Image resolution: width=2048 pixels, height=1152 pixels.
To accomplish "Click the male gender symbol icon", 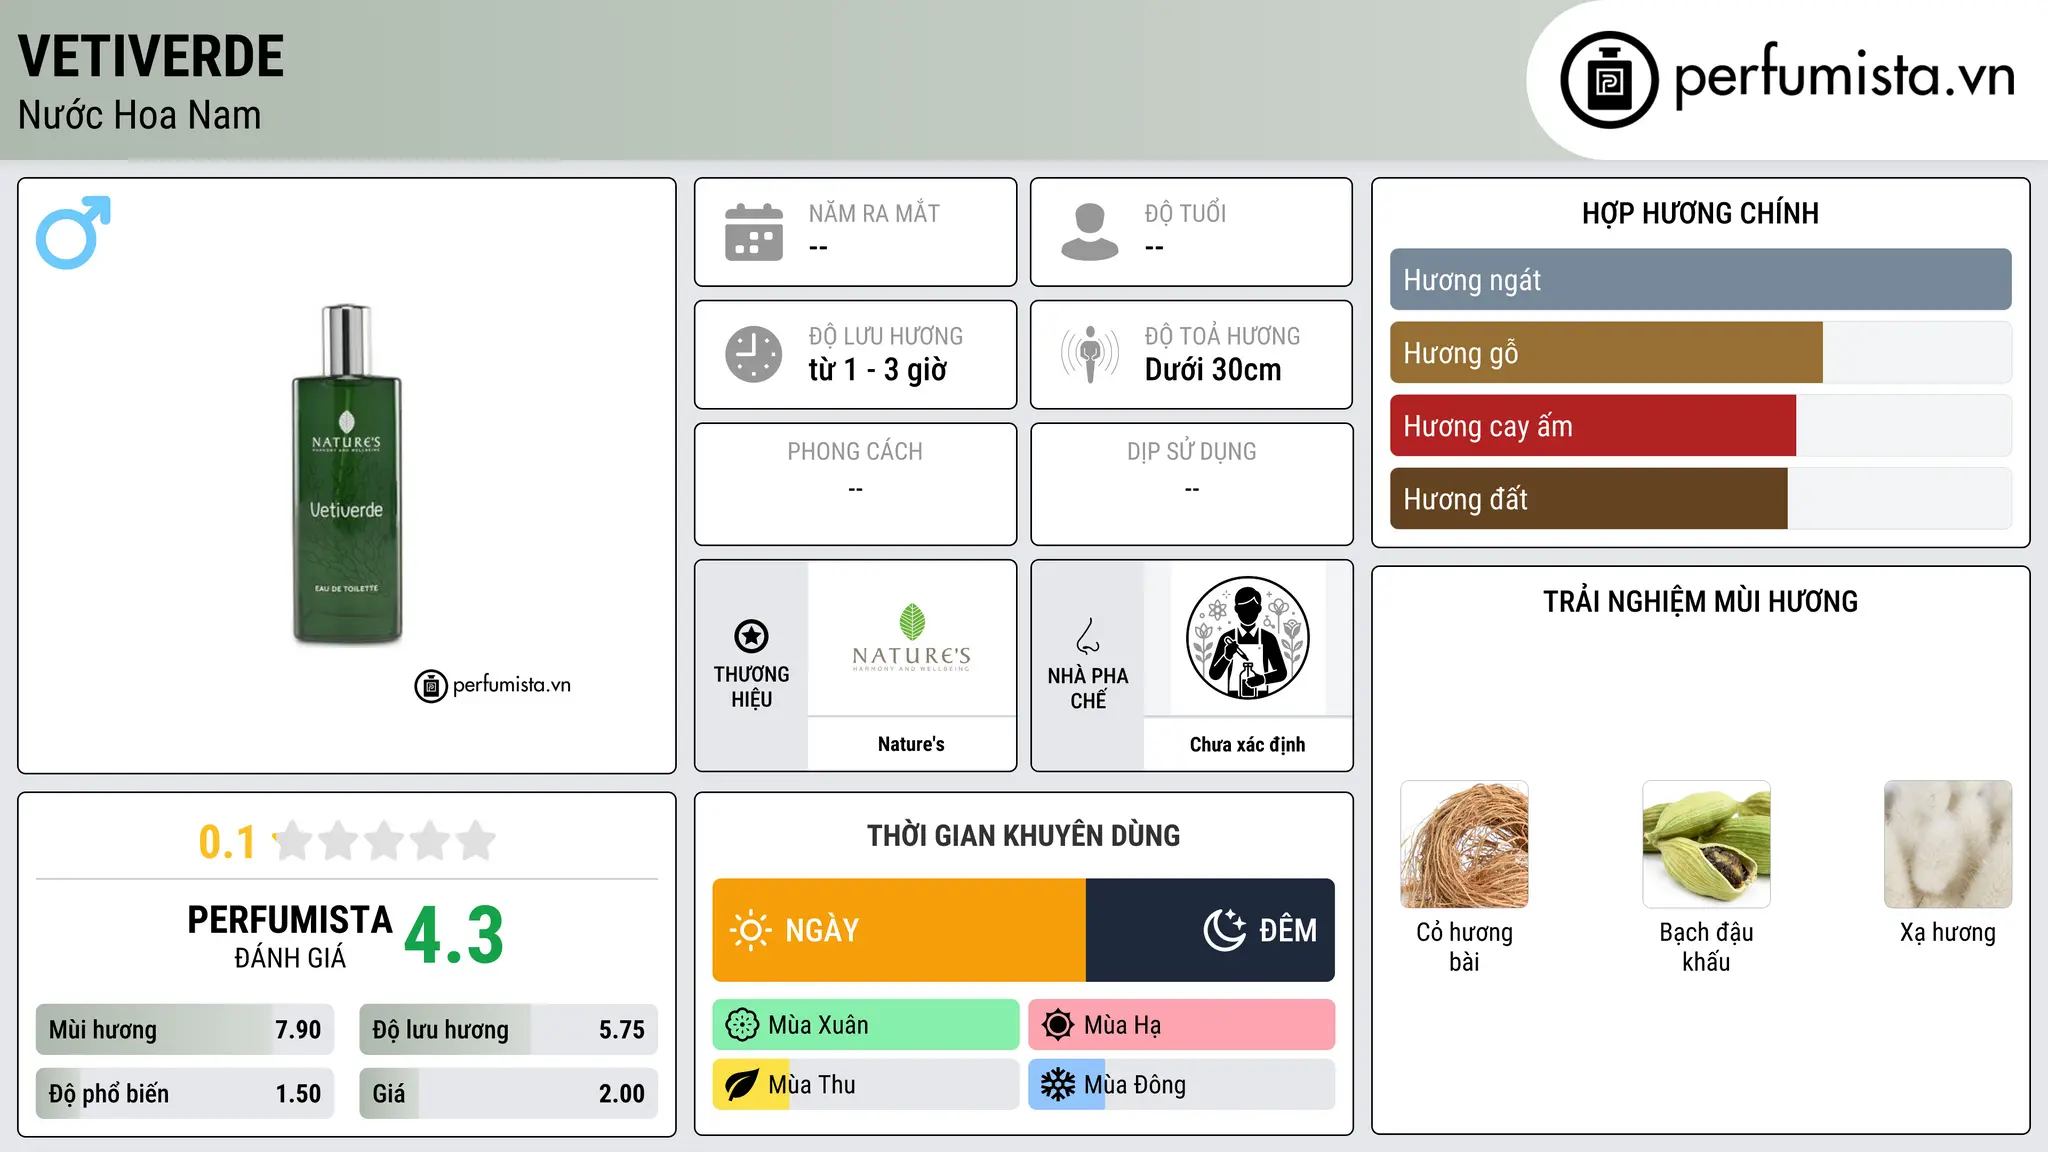I will point(73,232).
